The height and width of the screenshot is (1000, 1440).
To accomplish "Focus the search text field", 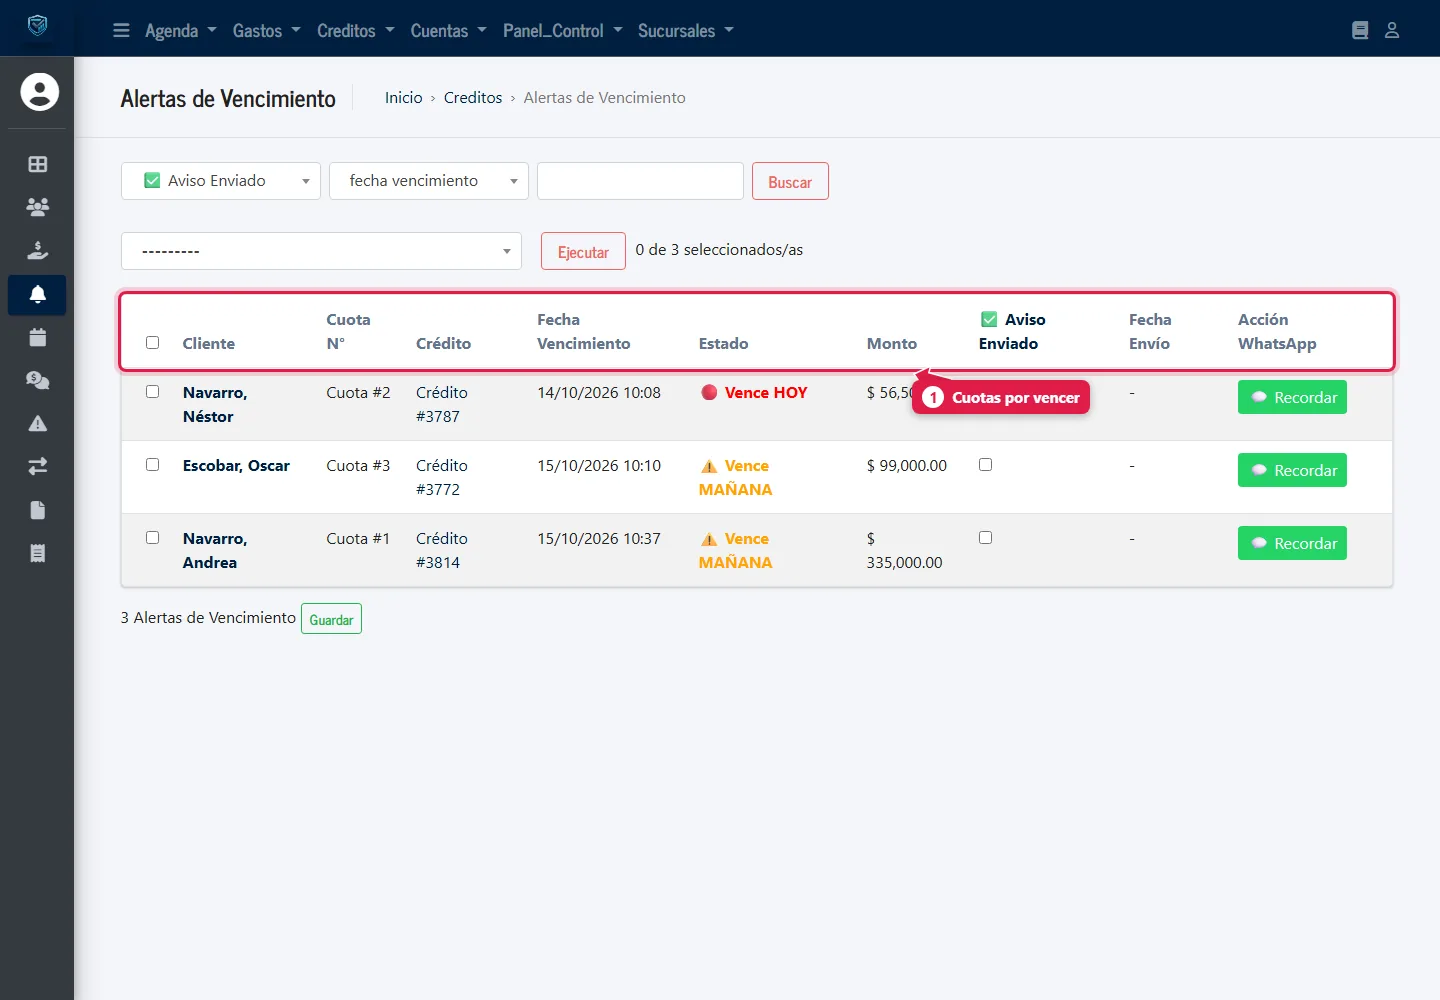I will tap(640, 181).
